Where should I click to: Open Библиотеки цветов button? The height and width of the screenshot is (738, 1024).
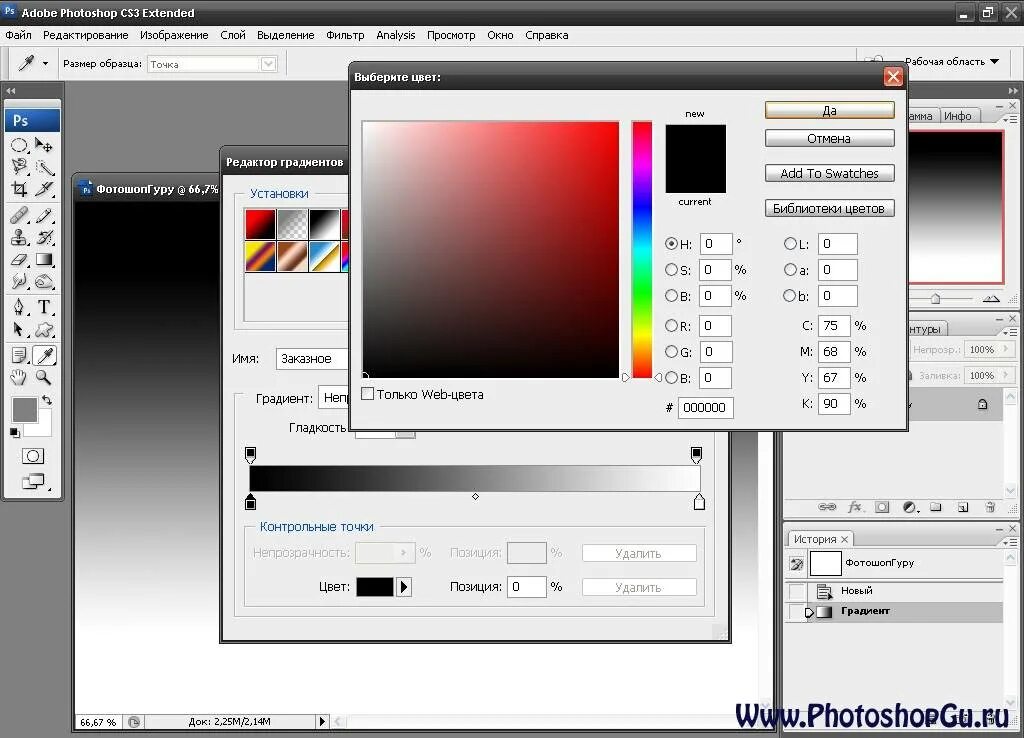(829, 208)
